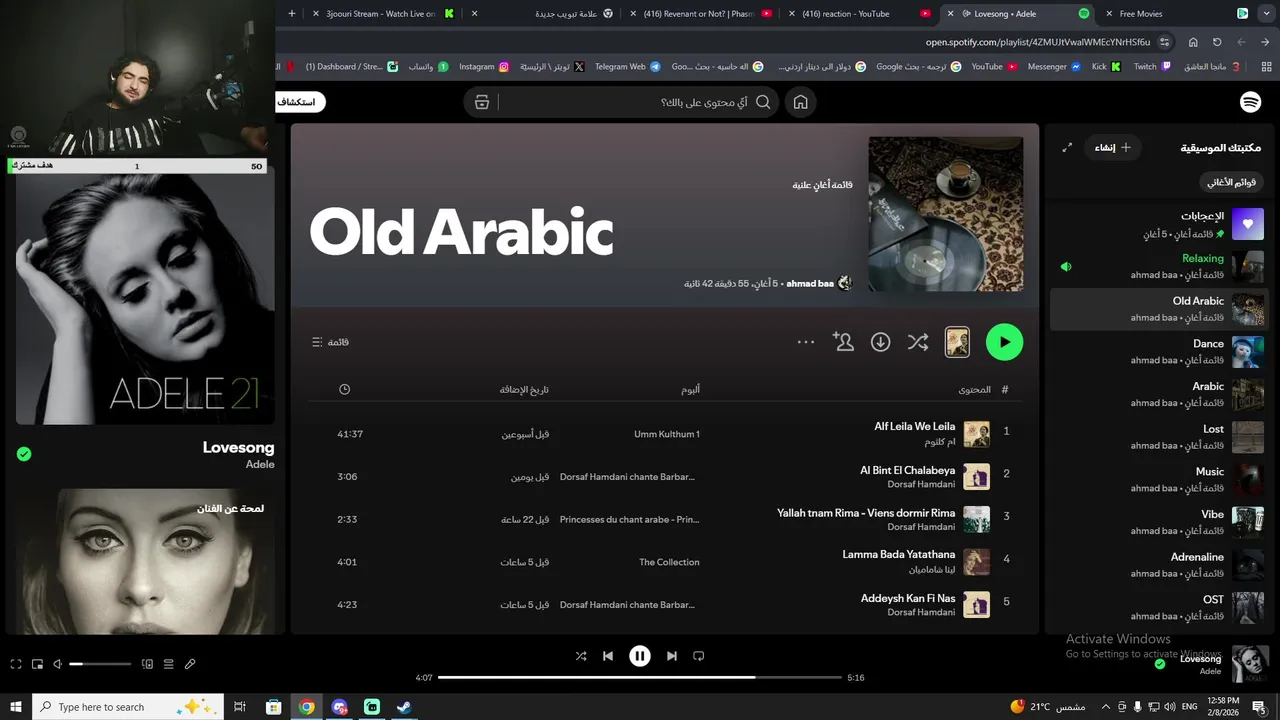Go back to the previous track

(x=608, y=656)
